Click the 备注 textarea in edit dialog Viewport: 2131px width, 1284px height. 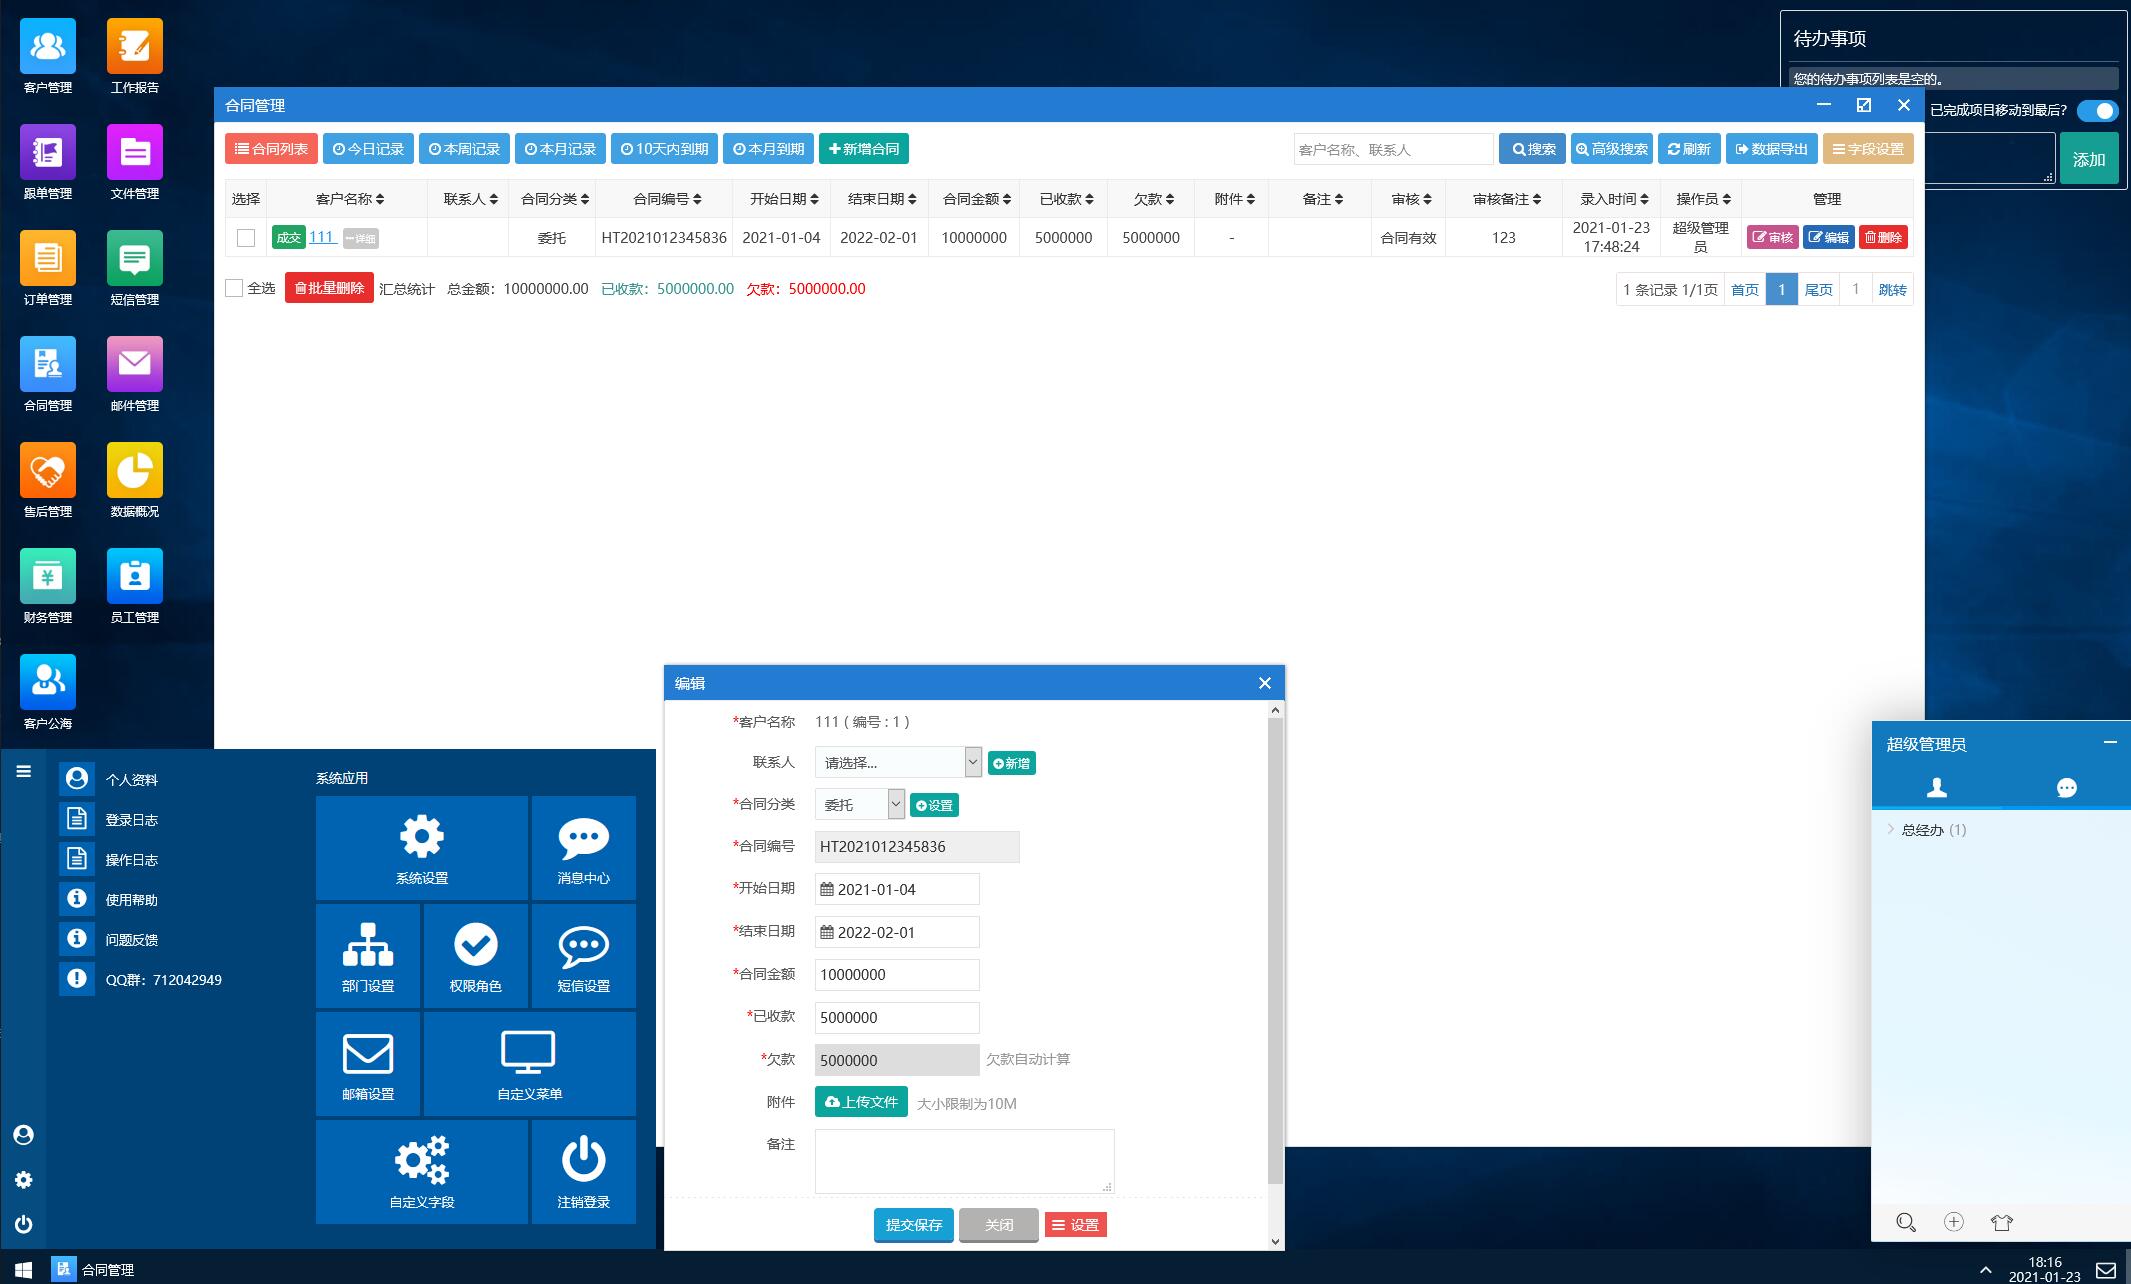pyautogui.click(x=964, y=1161)
